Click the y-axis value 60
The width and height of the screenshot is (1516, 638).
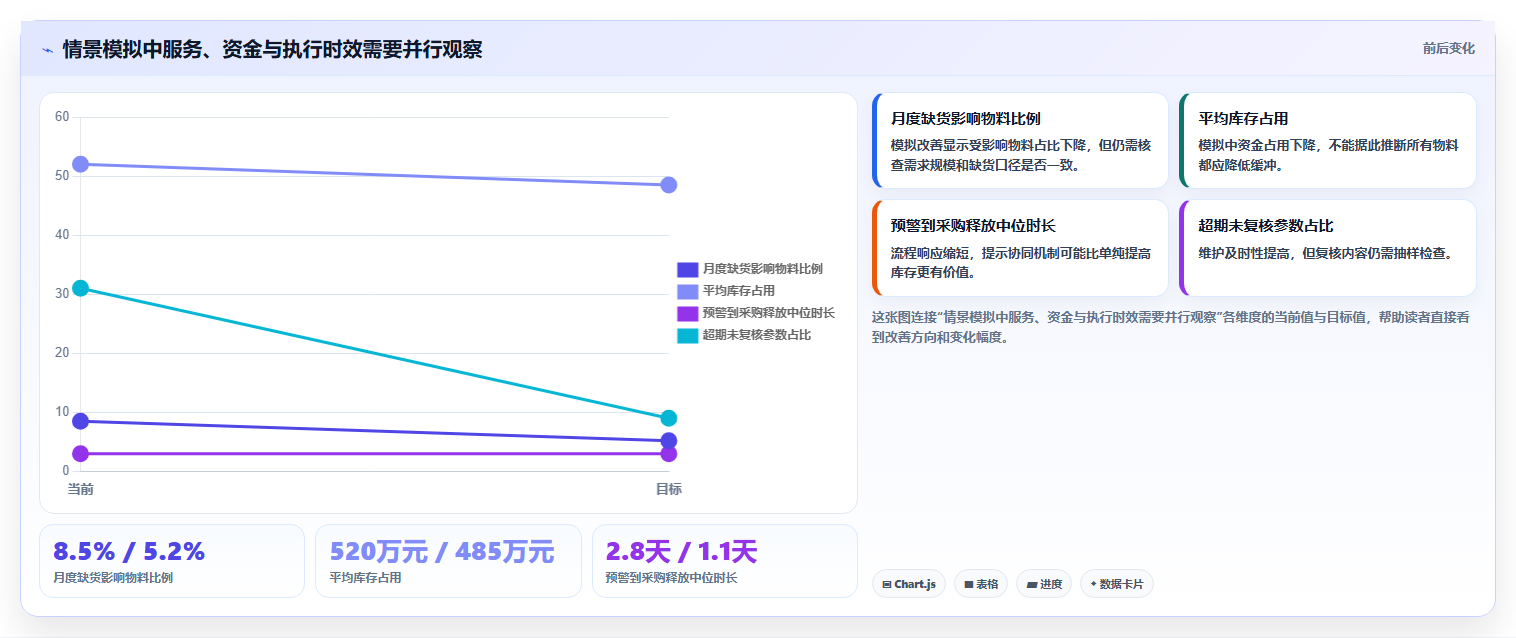(62, 117)
